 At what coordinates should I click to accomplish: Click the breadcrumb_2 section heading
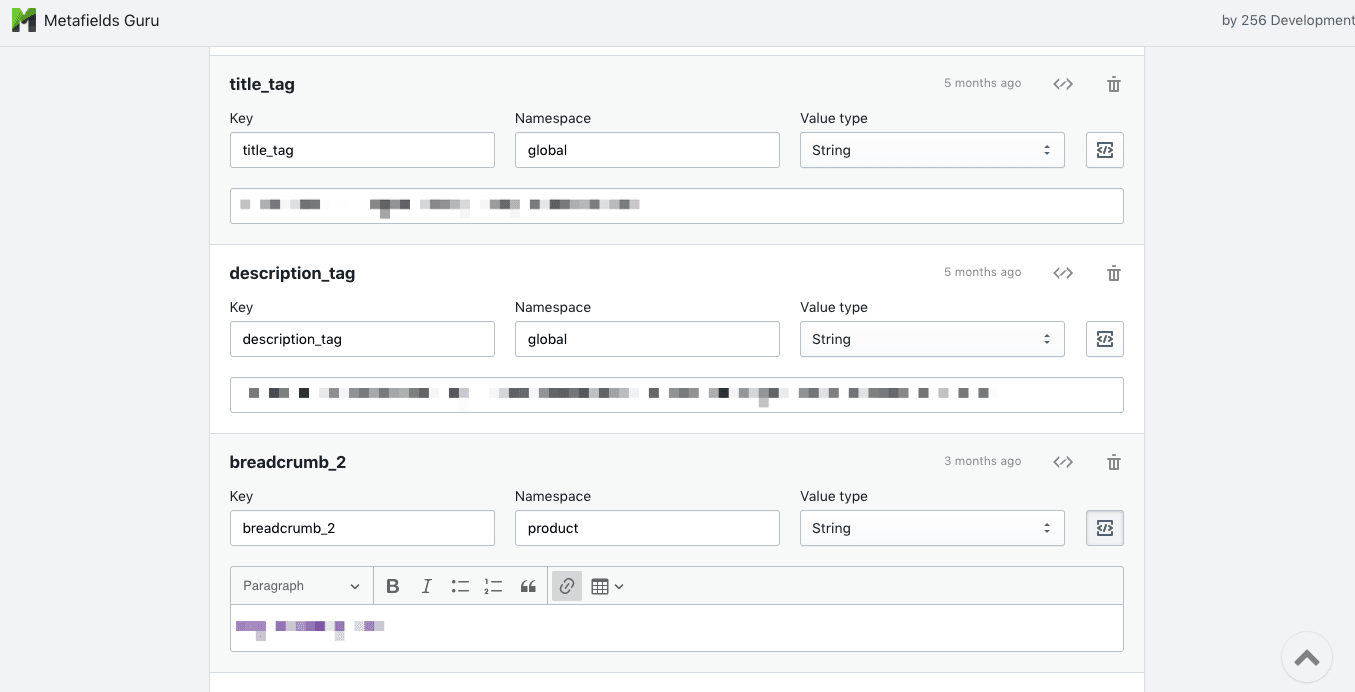288,462
